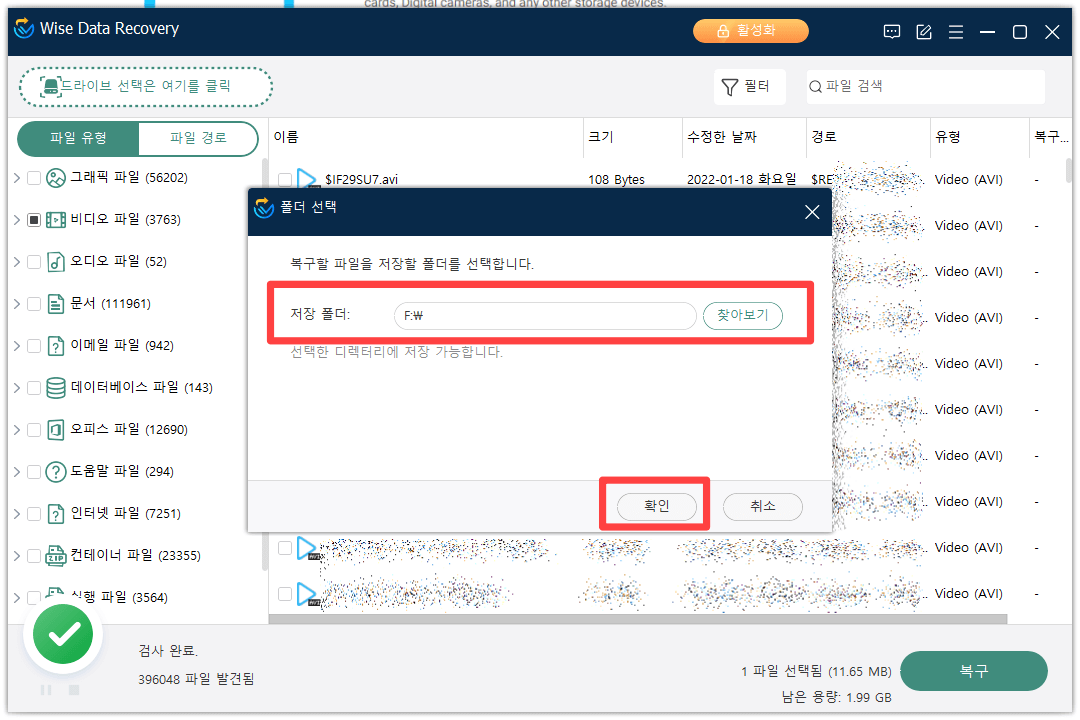
Task: Open the 필터 filter panel
Action: 749,86
